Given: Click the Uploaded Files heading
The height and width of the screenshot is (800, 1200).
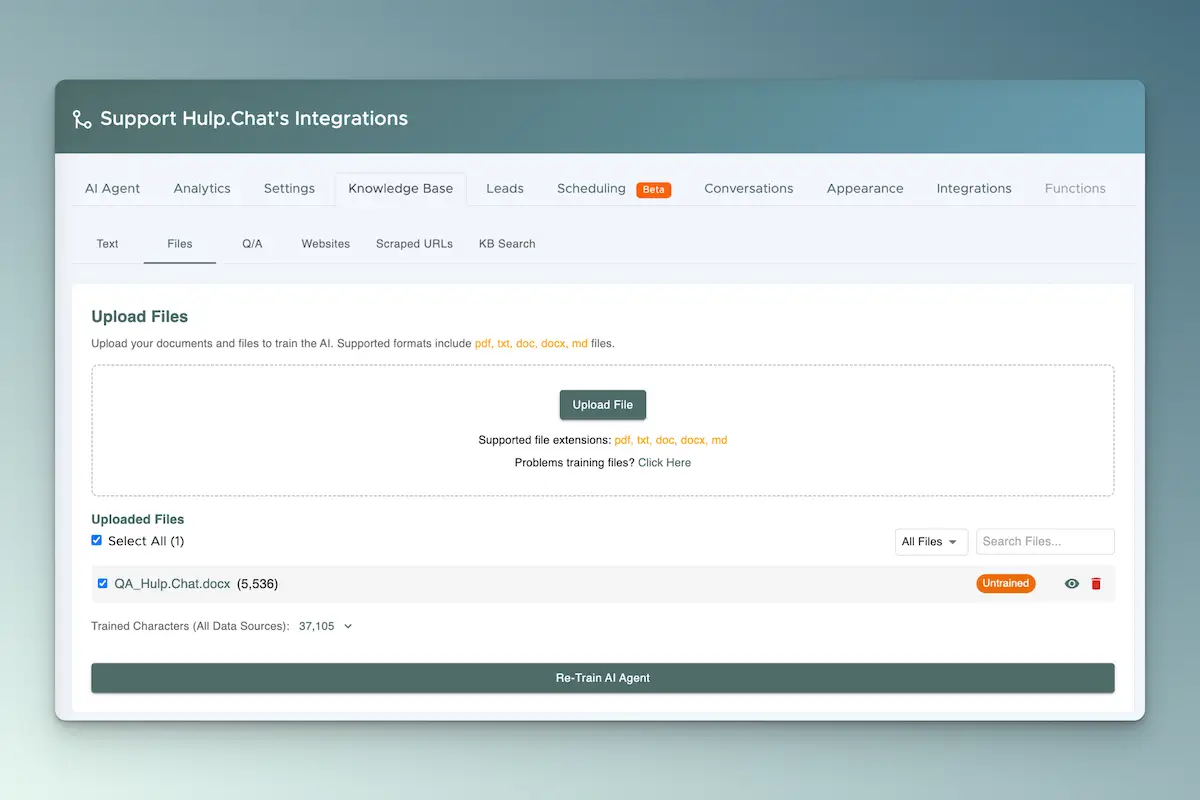Looking at the screenshot, I should [x=138, y=519].
